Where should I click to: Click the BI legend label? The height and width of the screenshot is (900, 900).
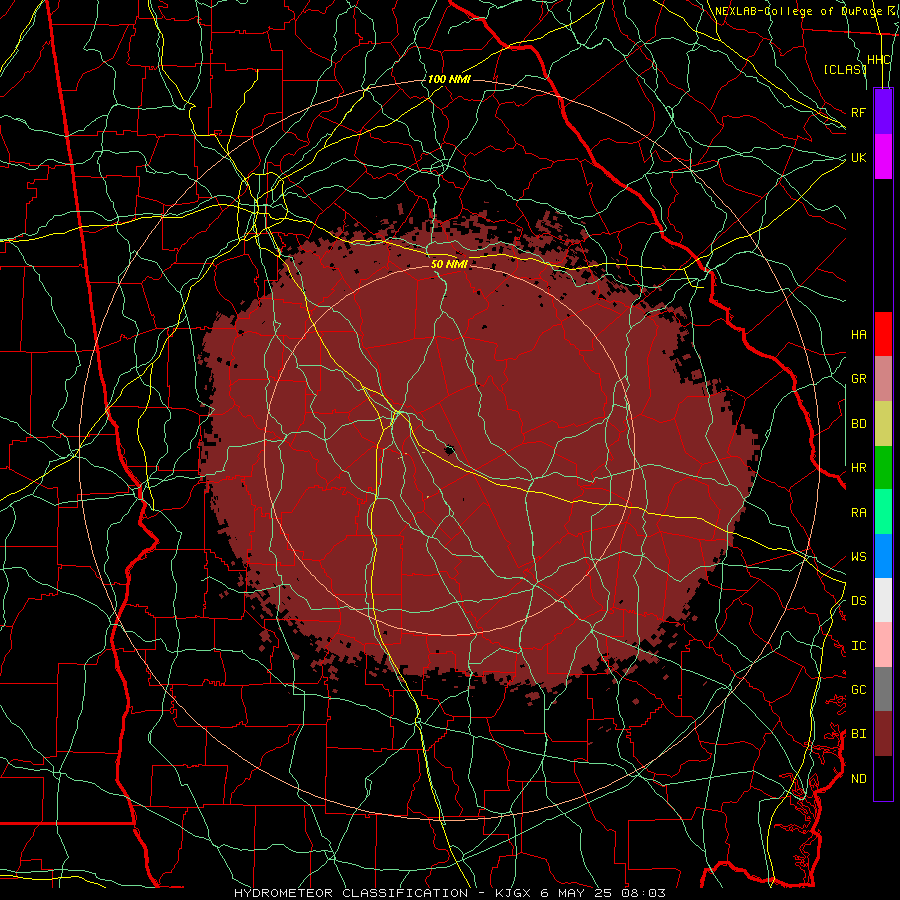859,734
